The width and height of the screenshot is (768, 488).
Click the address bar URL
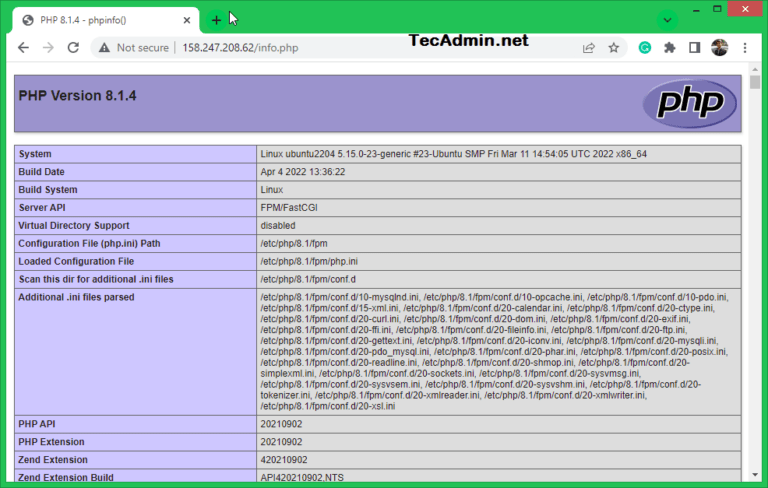240,47
